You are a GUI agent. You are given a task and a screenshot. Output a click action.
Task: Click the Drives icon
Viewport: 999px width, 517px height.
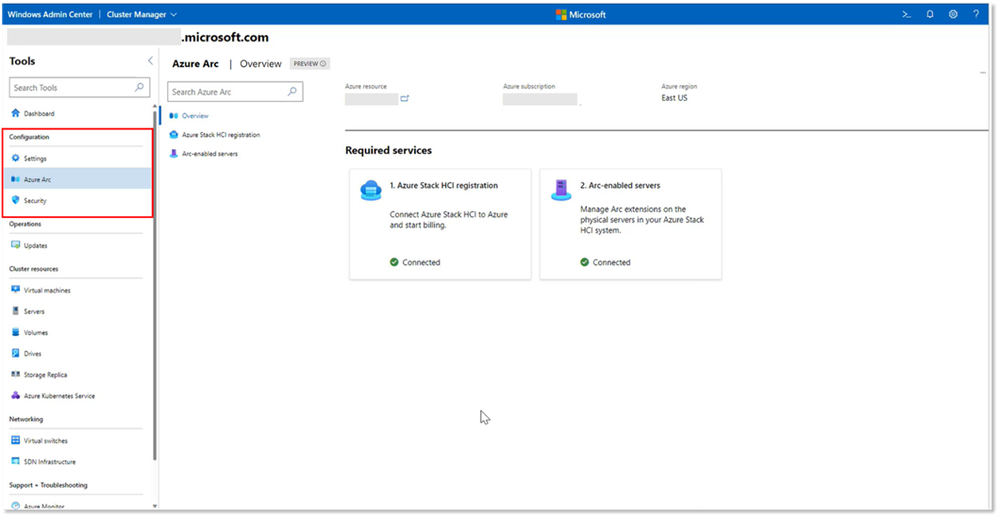[16, 353]
